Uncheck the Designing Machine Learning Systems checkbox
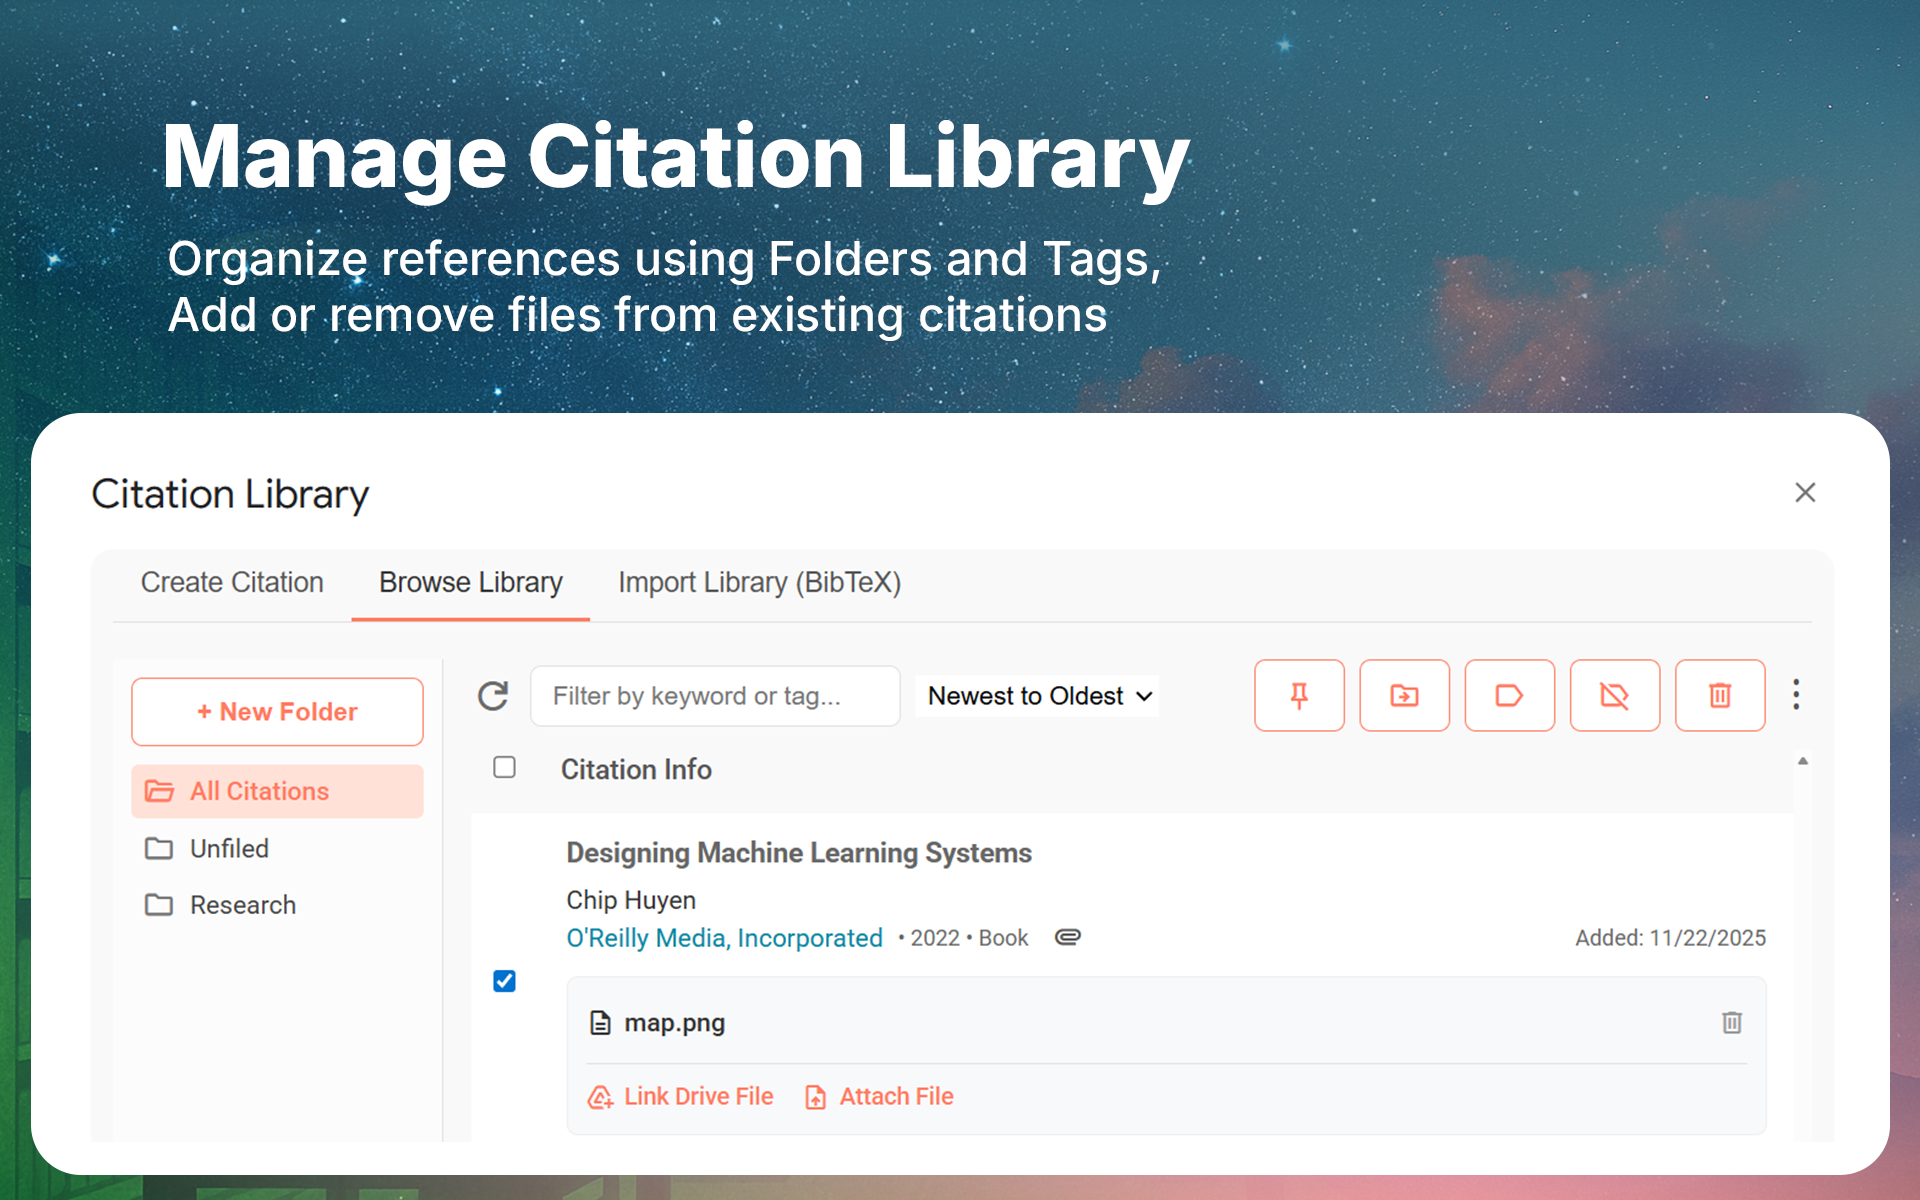This screenshot has width=1920, height=1200. click(x=504, y=981)
